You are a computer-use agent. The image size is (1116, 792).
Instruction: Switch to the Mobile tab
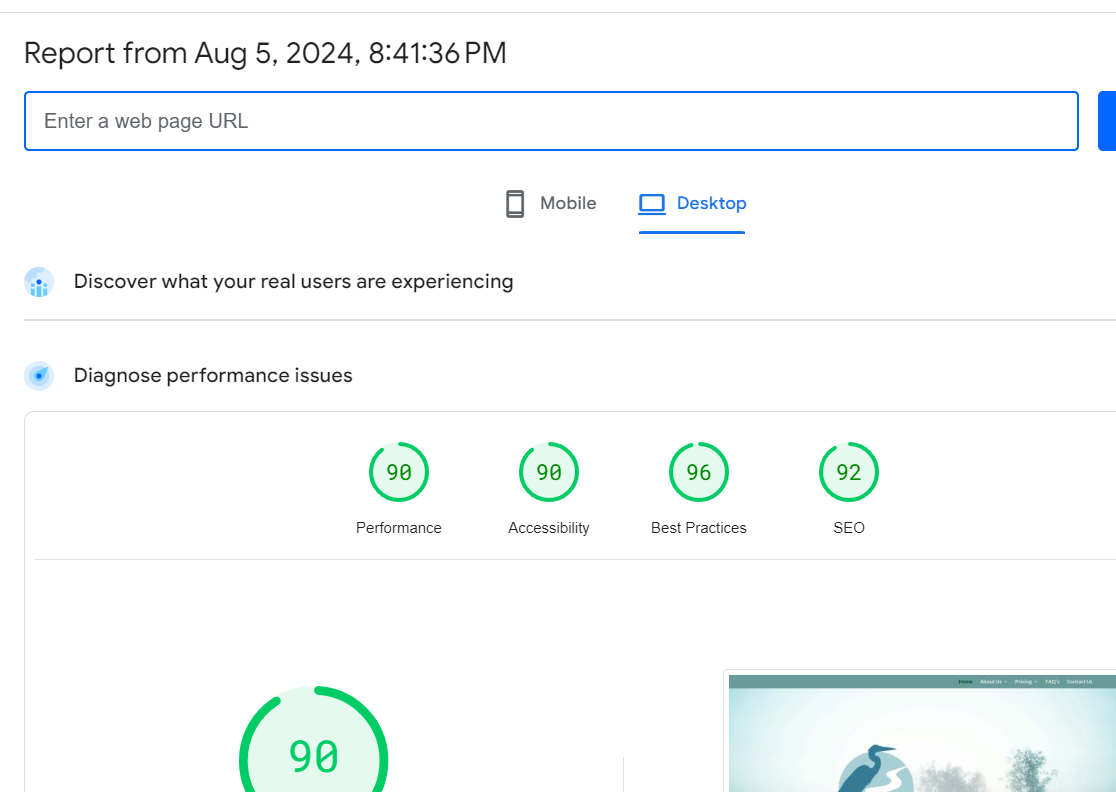[x=550, y=204]
